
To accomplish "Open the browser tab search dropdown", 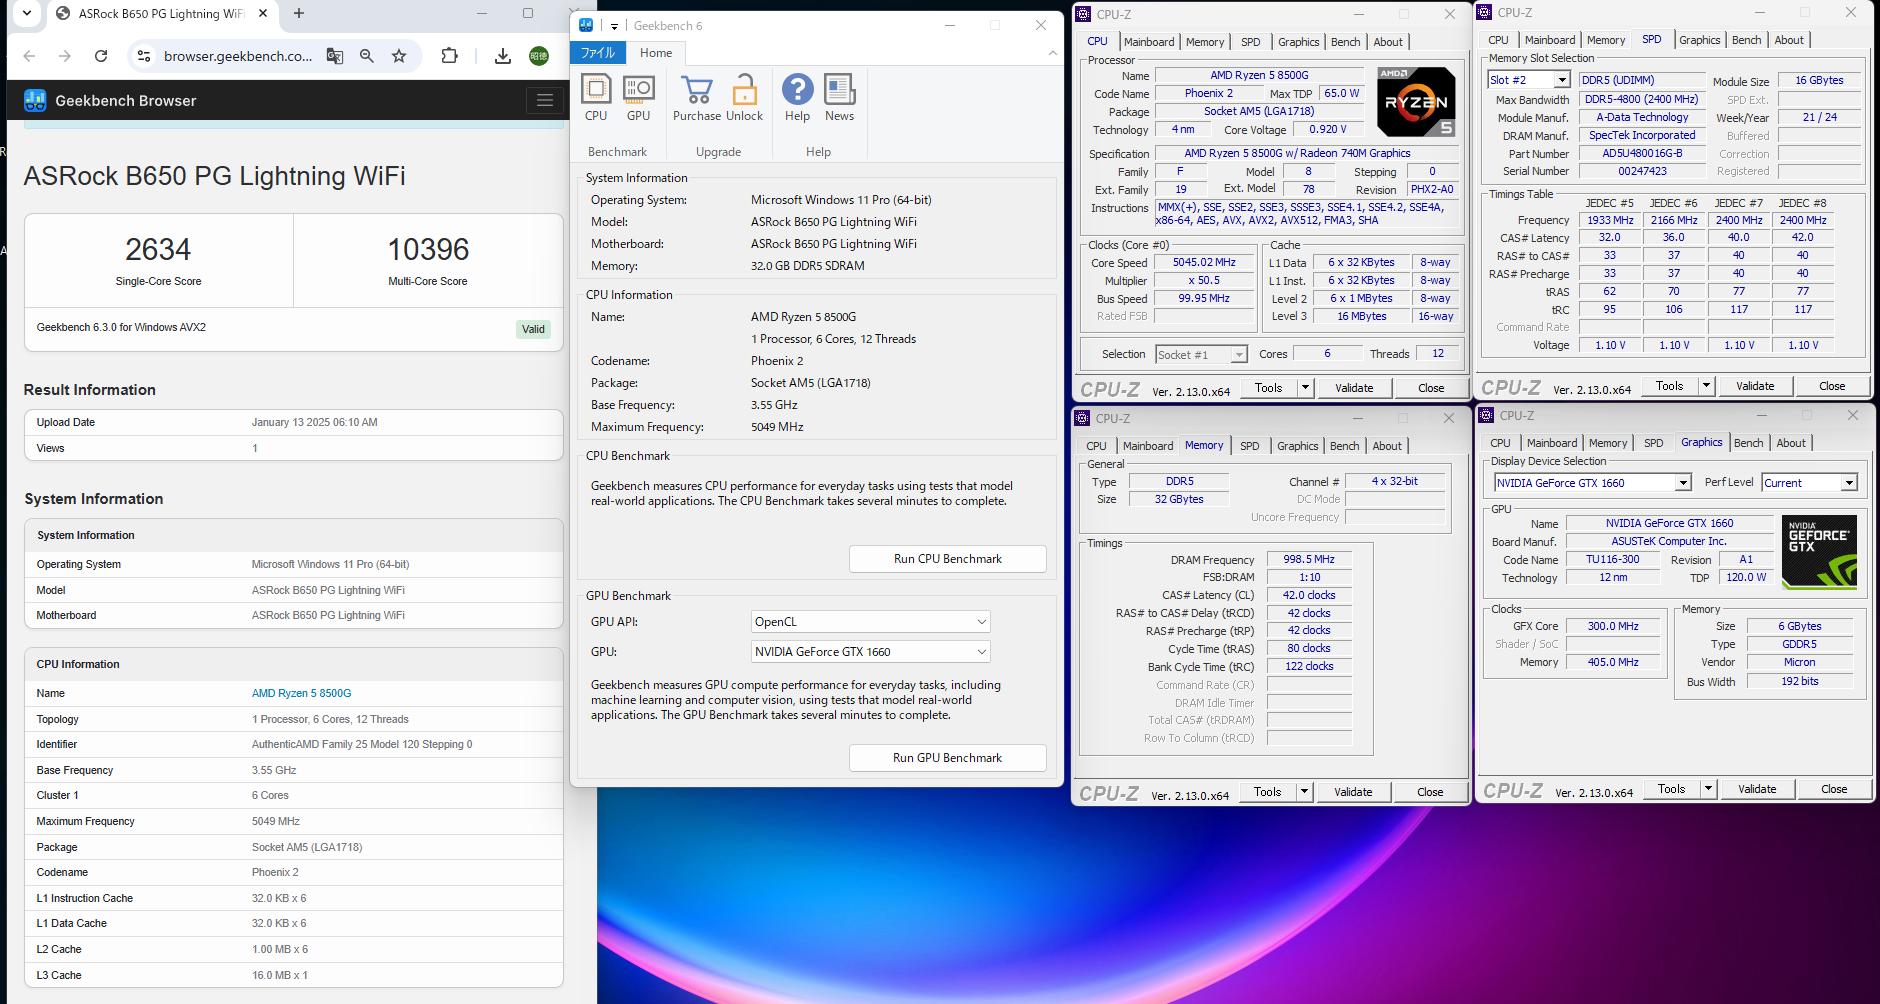I will (27, 13).
